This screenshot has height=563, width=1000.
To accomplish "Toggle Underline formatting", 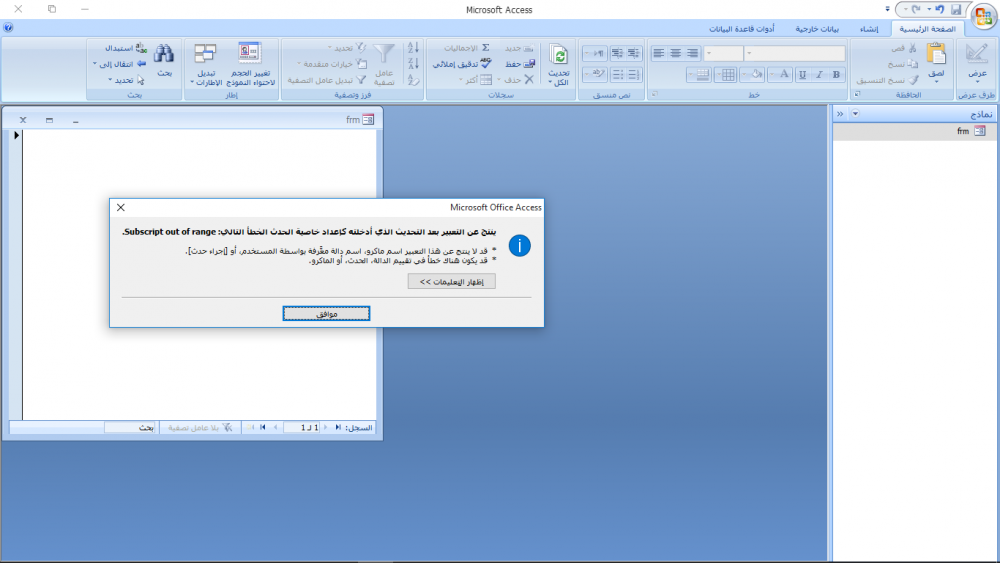I will tap(802, 75).
